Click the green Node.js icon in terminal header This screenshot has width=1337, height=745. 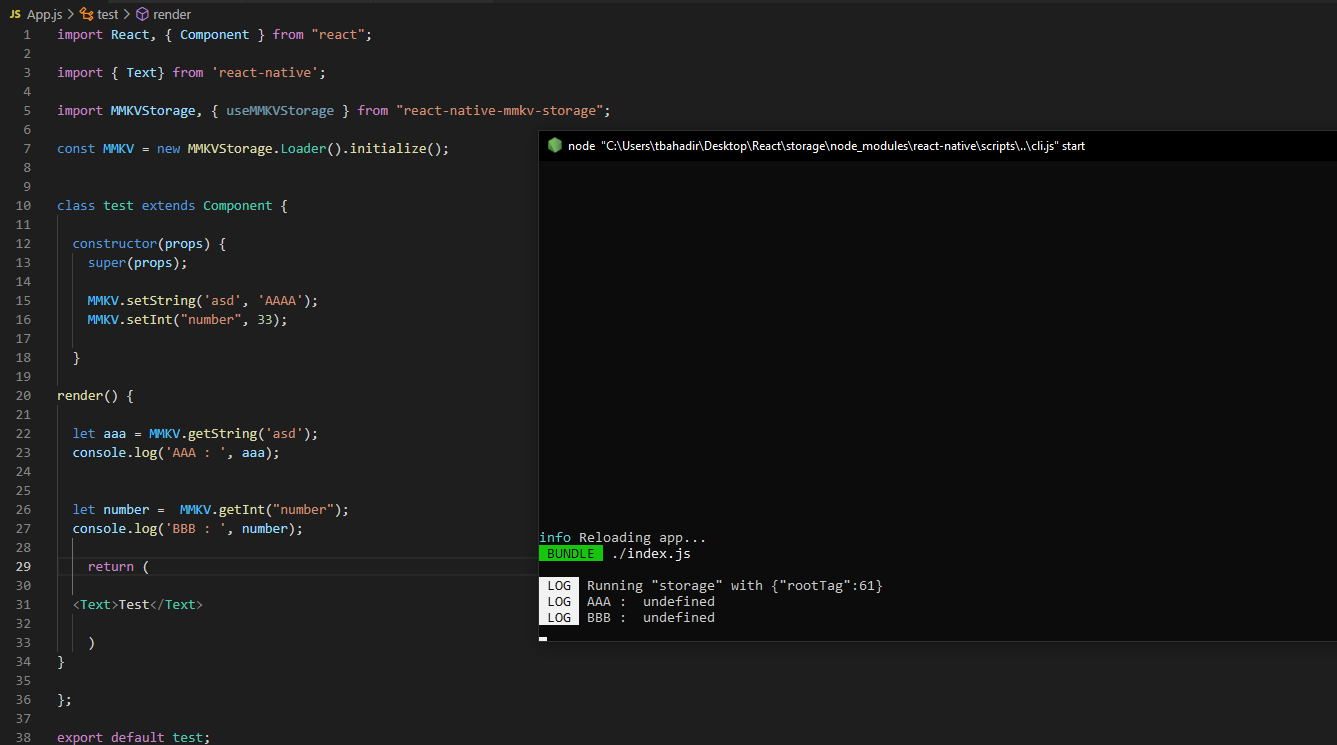point(554,145)
